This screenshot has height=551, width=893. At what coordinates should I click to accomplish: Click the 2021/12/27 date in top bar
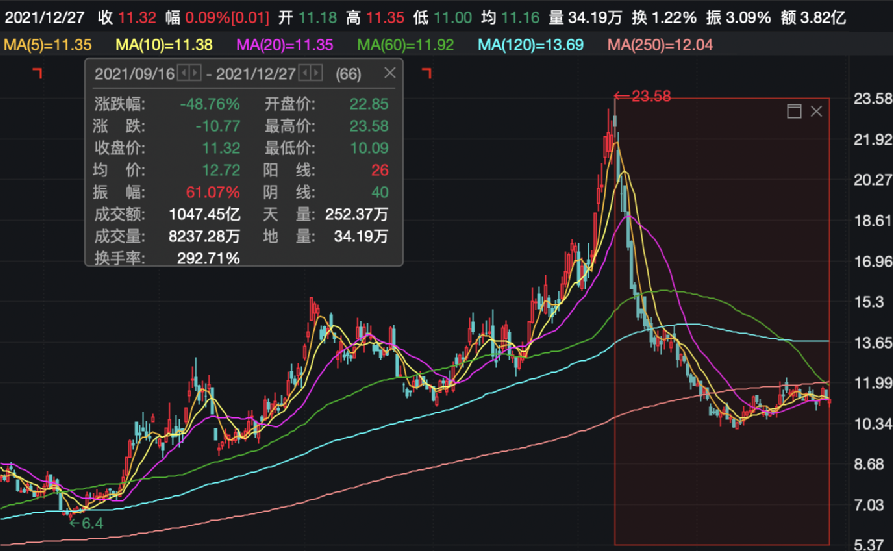point(41,17)
